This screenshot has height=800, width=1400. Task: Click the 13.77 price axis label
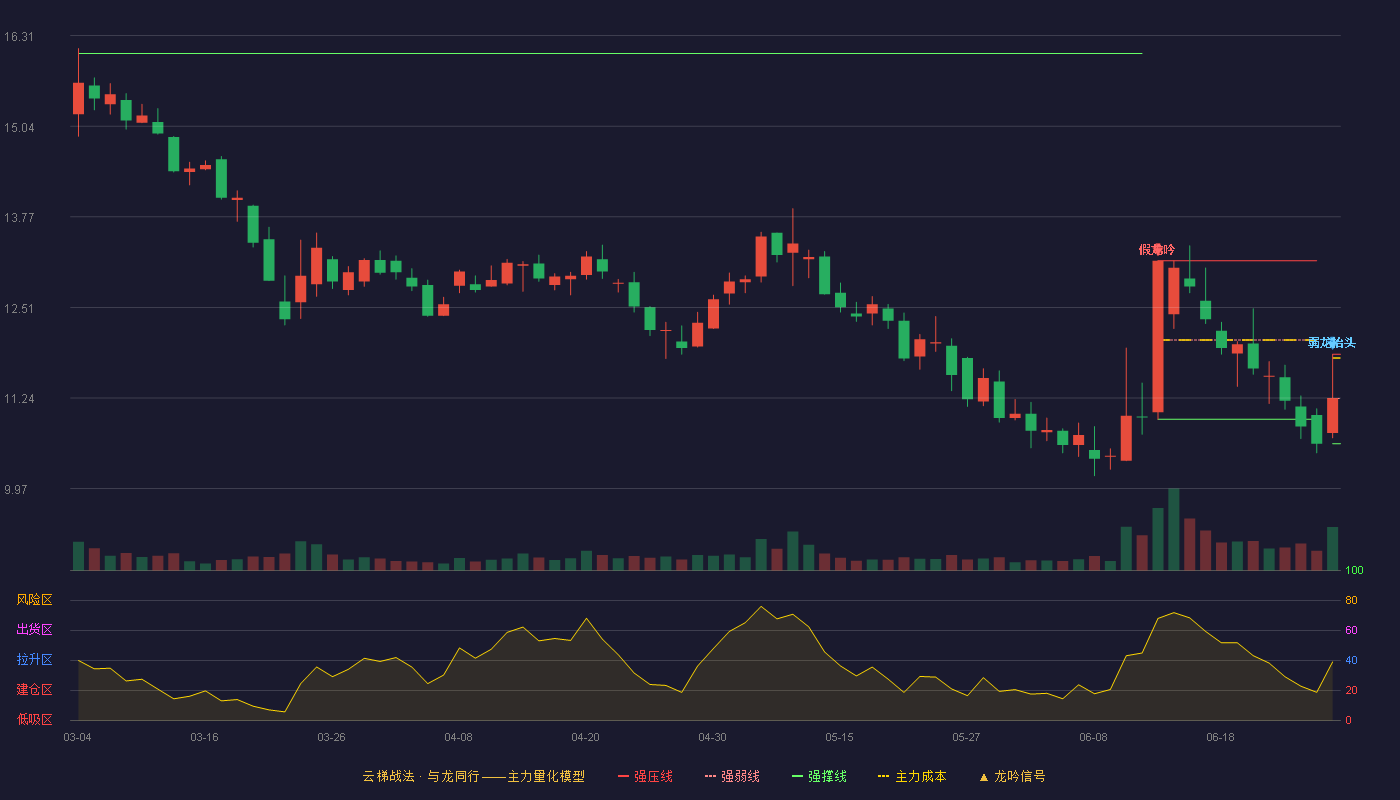[19, 218]
